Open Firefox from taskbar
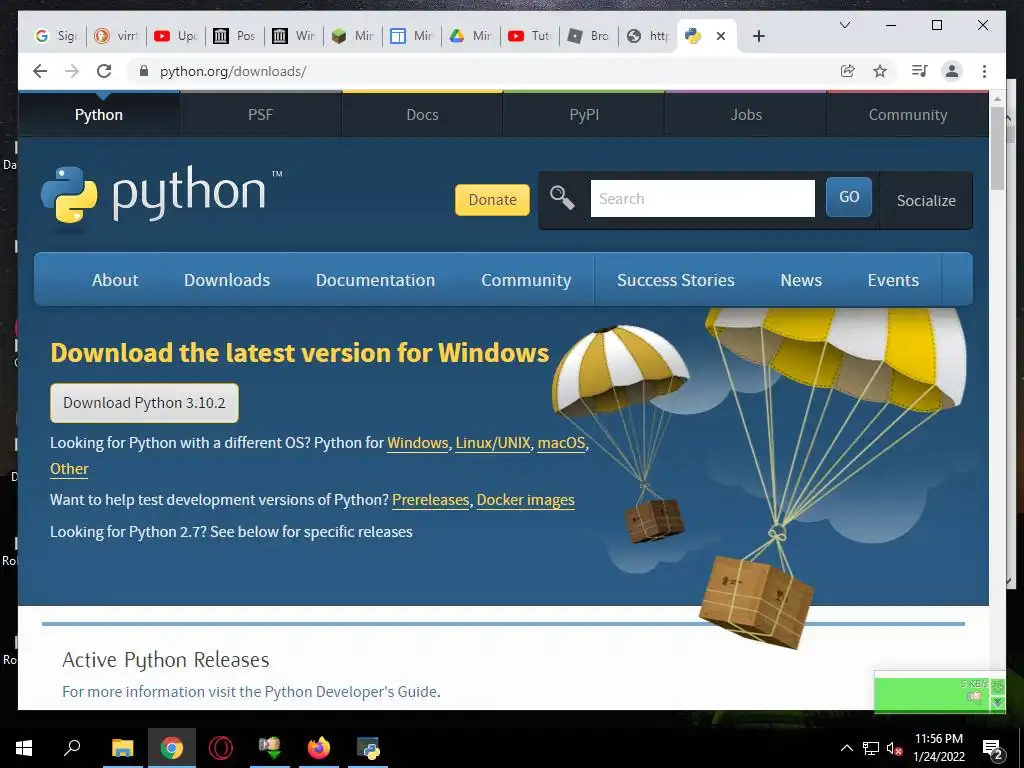 pyautogui.click(x=319, y=748)
